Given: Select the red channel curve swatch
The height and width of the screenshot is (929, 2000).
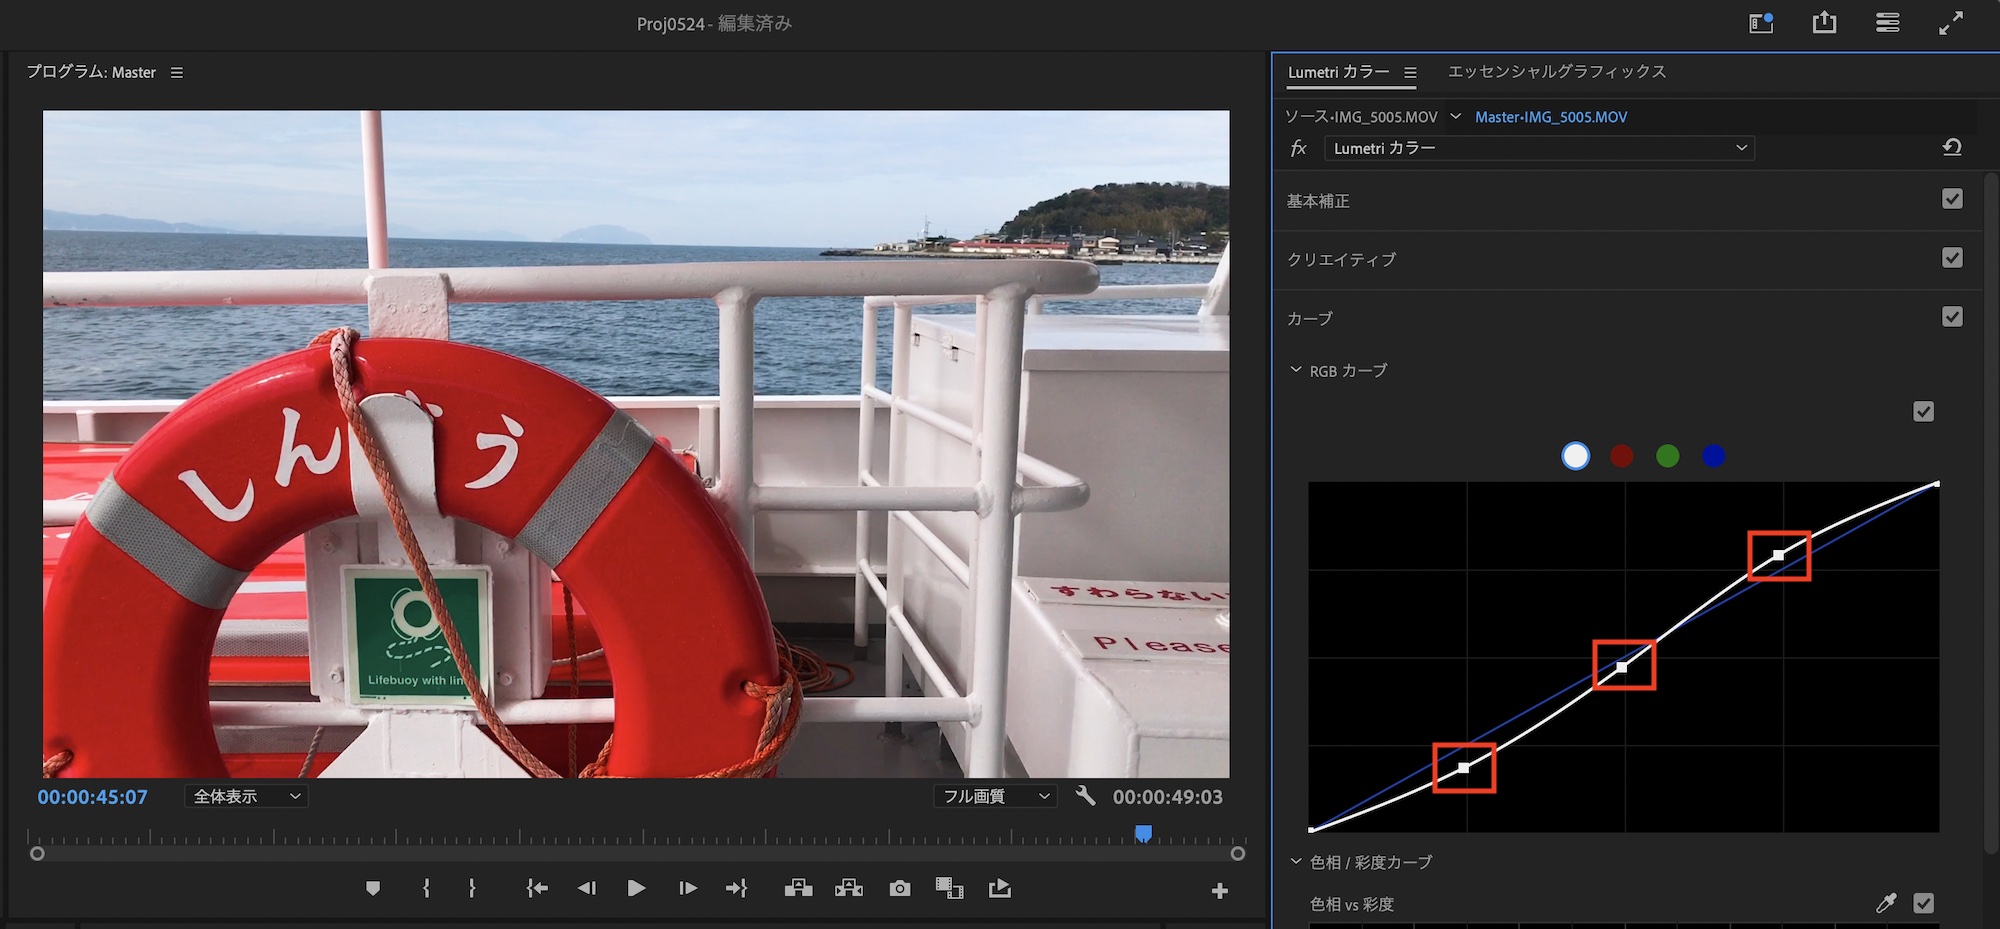Looking at the screenshot, I should pos(1621,456).
